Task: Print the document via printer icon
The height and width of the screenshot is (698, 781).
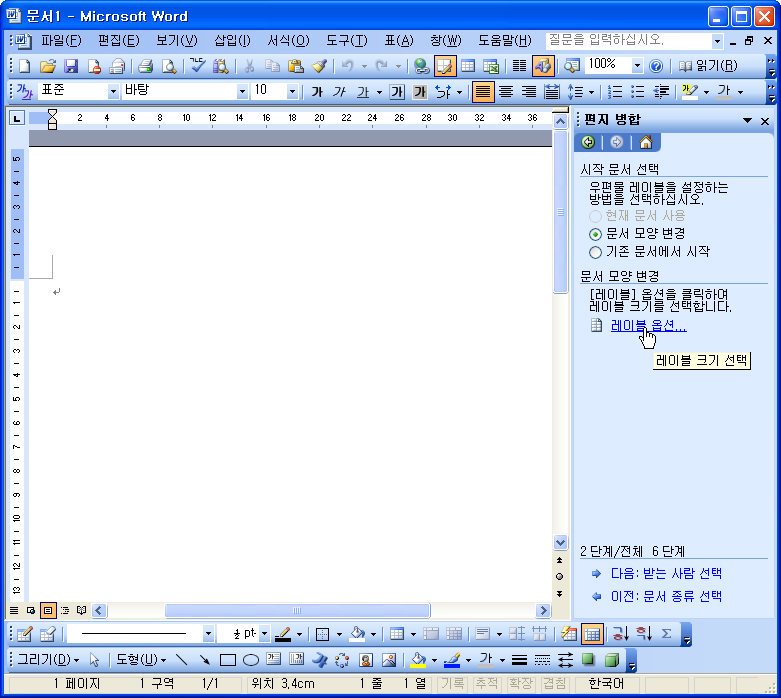Action: [145, 66]
